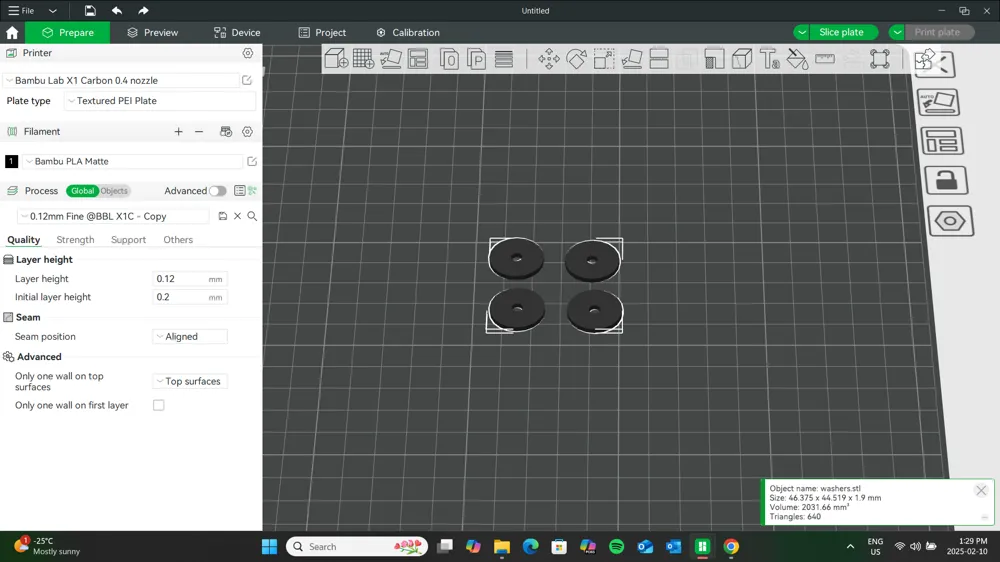The image size is (1000, 562).
Task: Open the Seam position dropdown
Action: 190,336
